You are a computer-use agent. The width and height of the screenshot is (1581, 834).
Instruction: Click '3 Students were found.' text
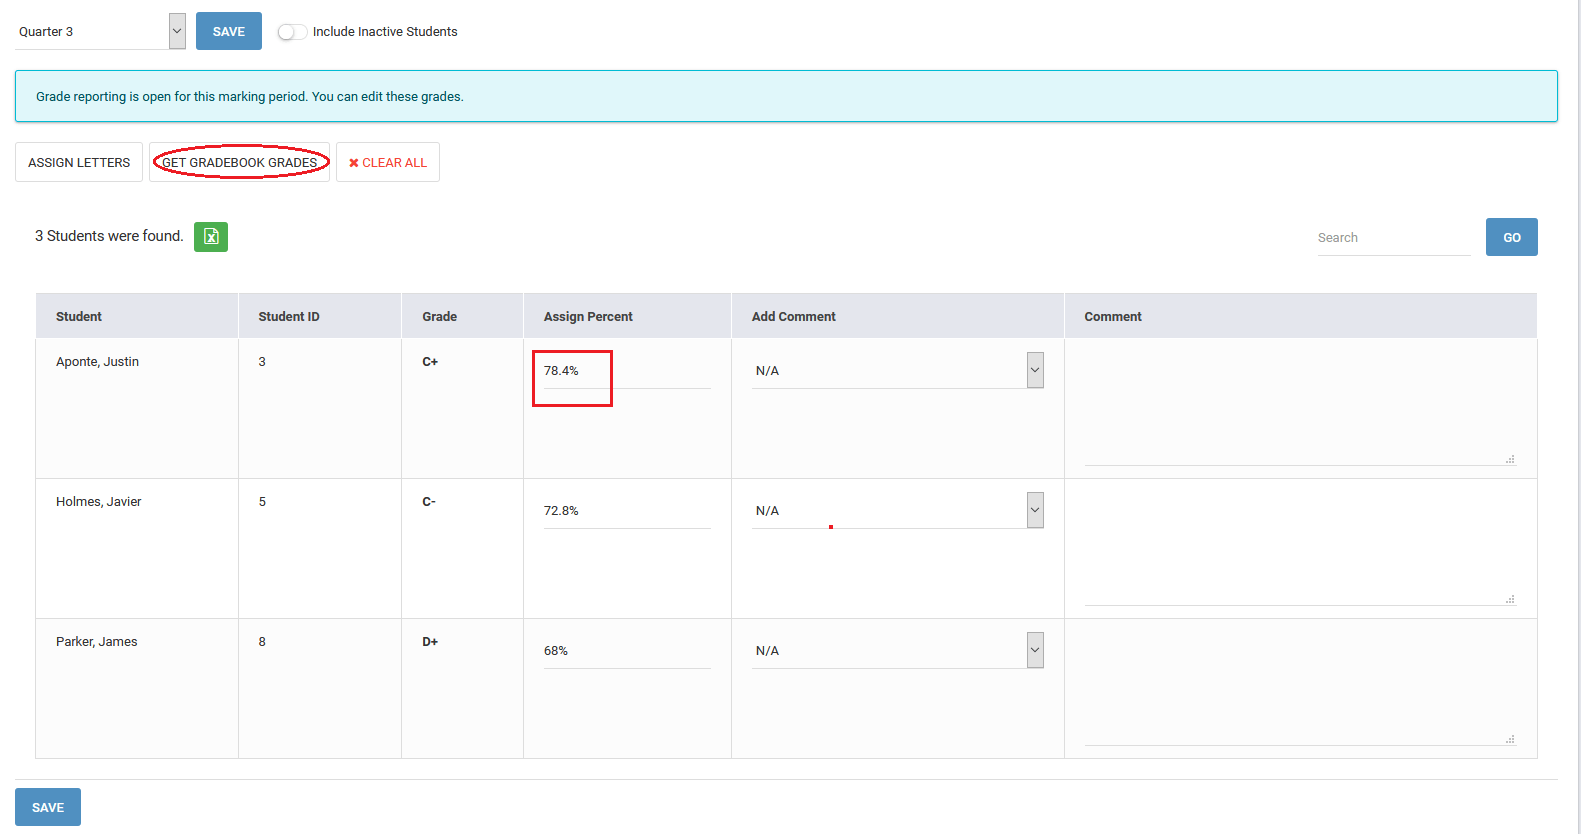point(109,236)
